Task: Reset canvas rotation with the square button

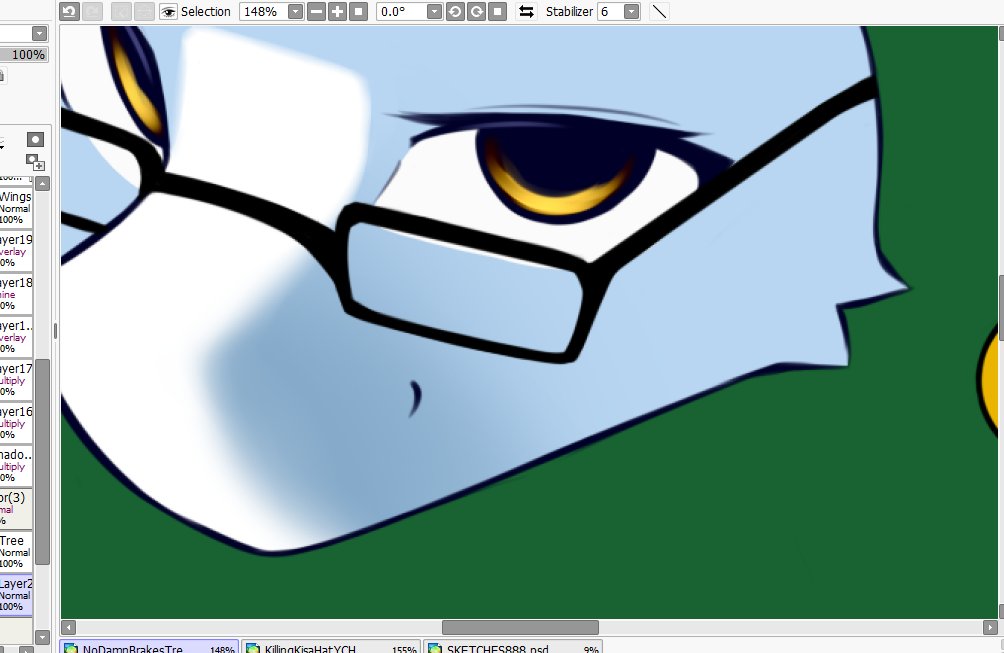Action: tap(498, 12)
